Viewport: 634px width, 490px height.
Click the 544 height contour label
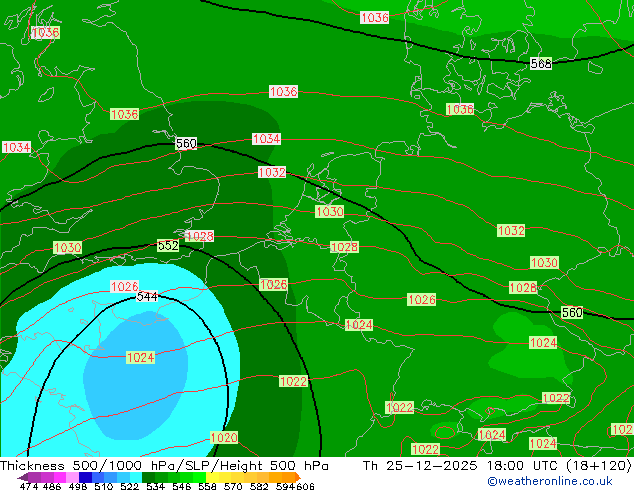(x=147, y=297)
